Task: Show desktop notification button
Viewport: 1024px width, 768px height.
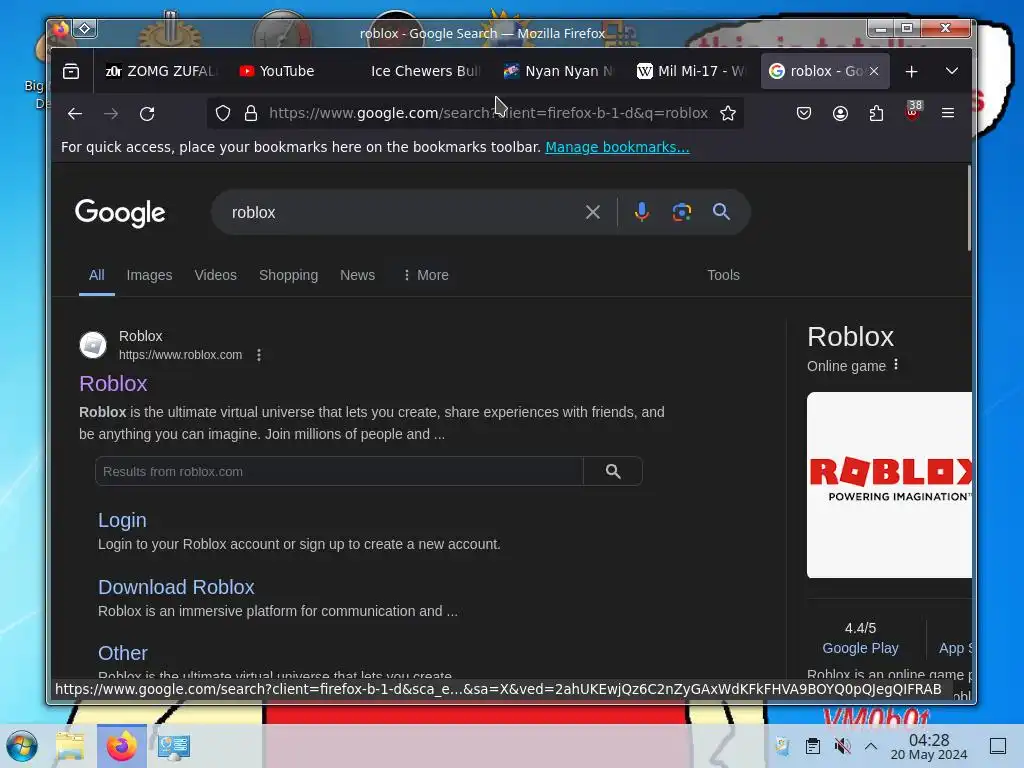Action: 998,746
